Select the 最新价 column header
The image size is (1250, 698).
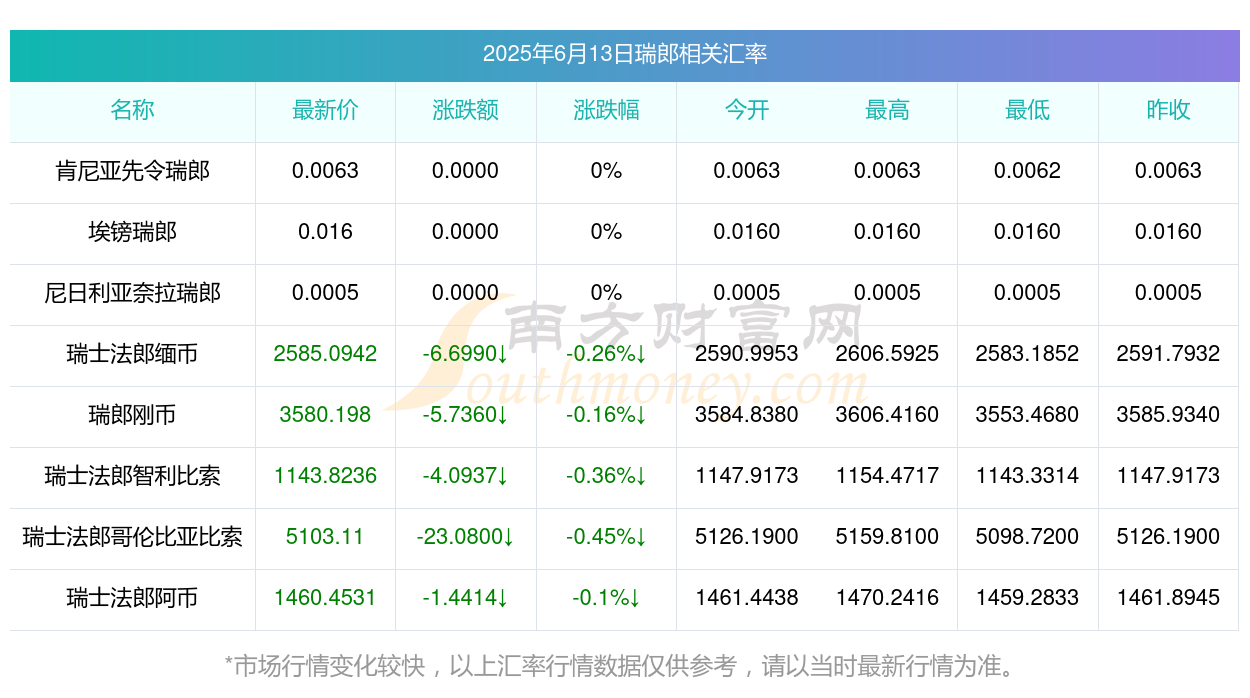click(x=325, y=110)
